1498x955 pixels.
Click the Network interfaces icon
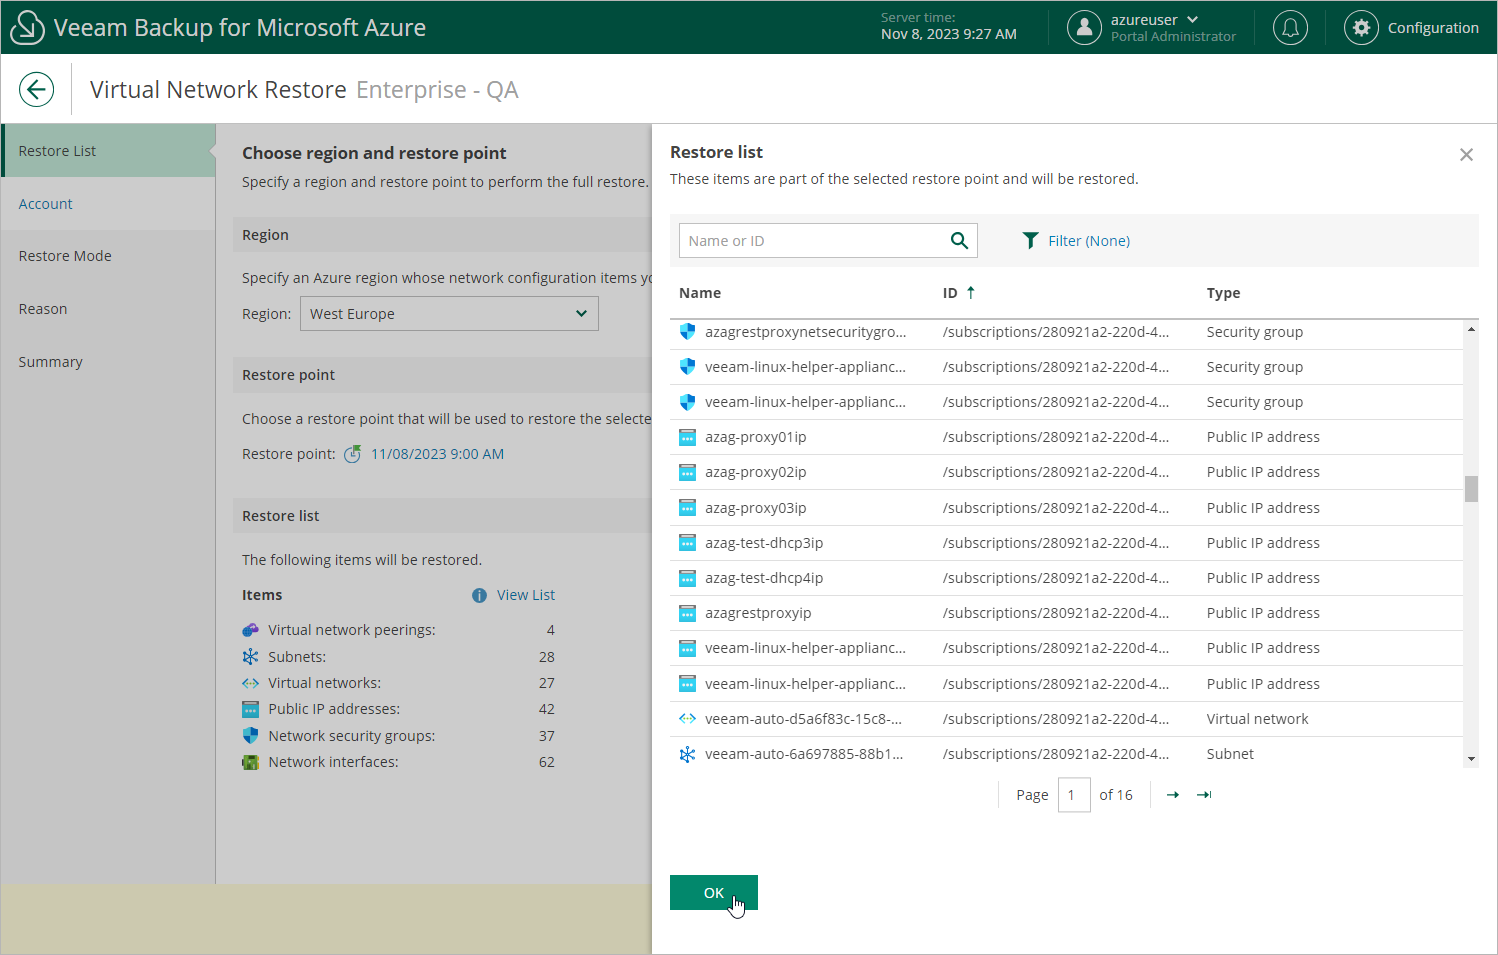pos(250,762)
